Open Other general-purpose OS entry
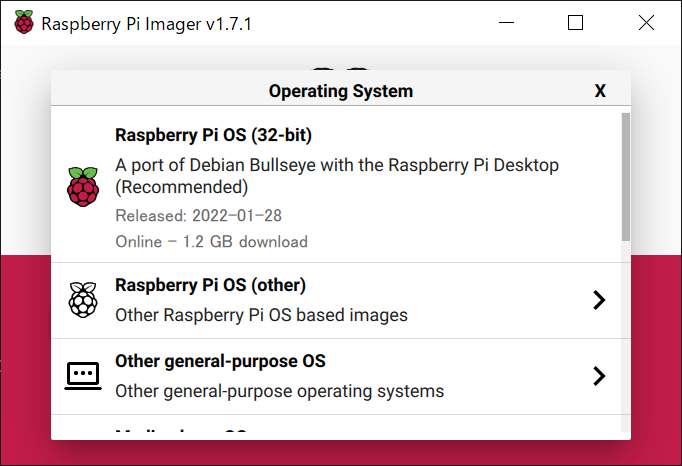Viewport: 682px width, 466px height. pos(336,376)
